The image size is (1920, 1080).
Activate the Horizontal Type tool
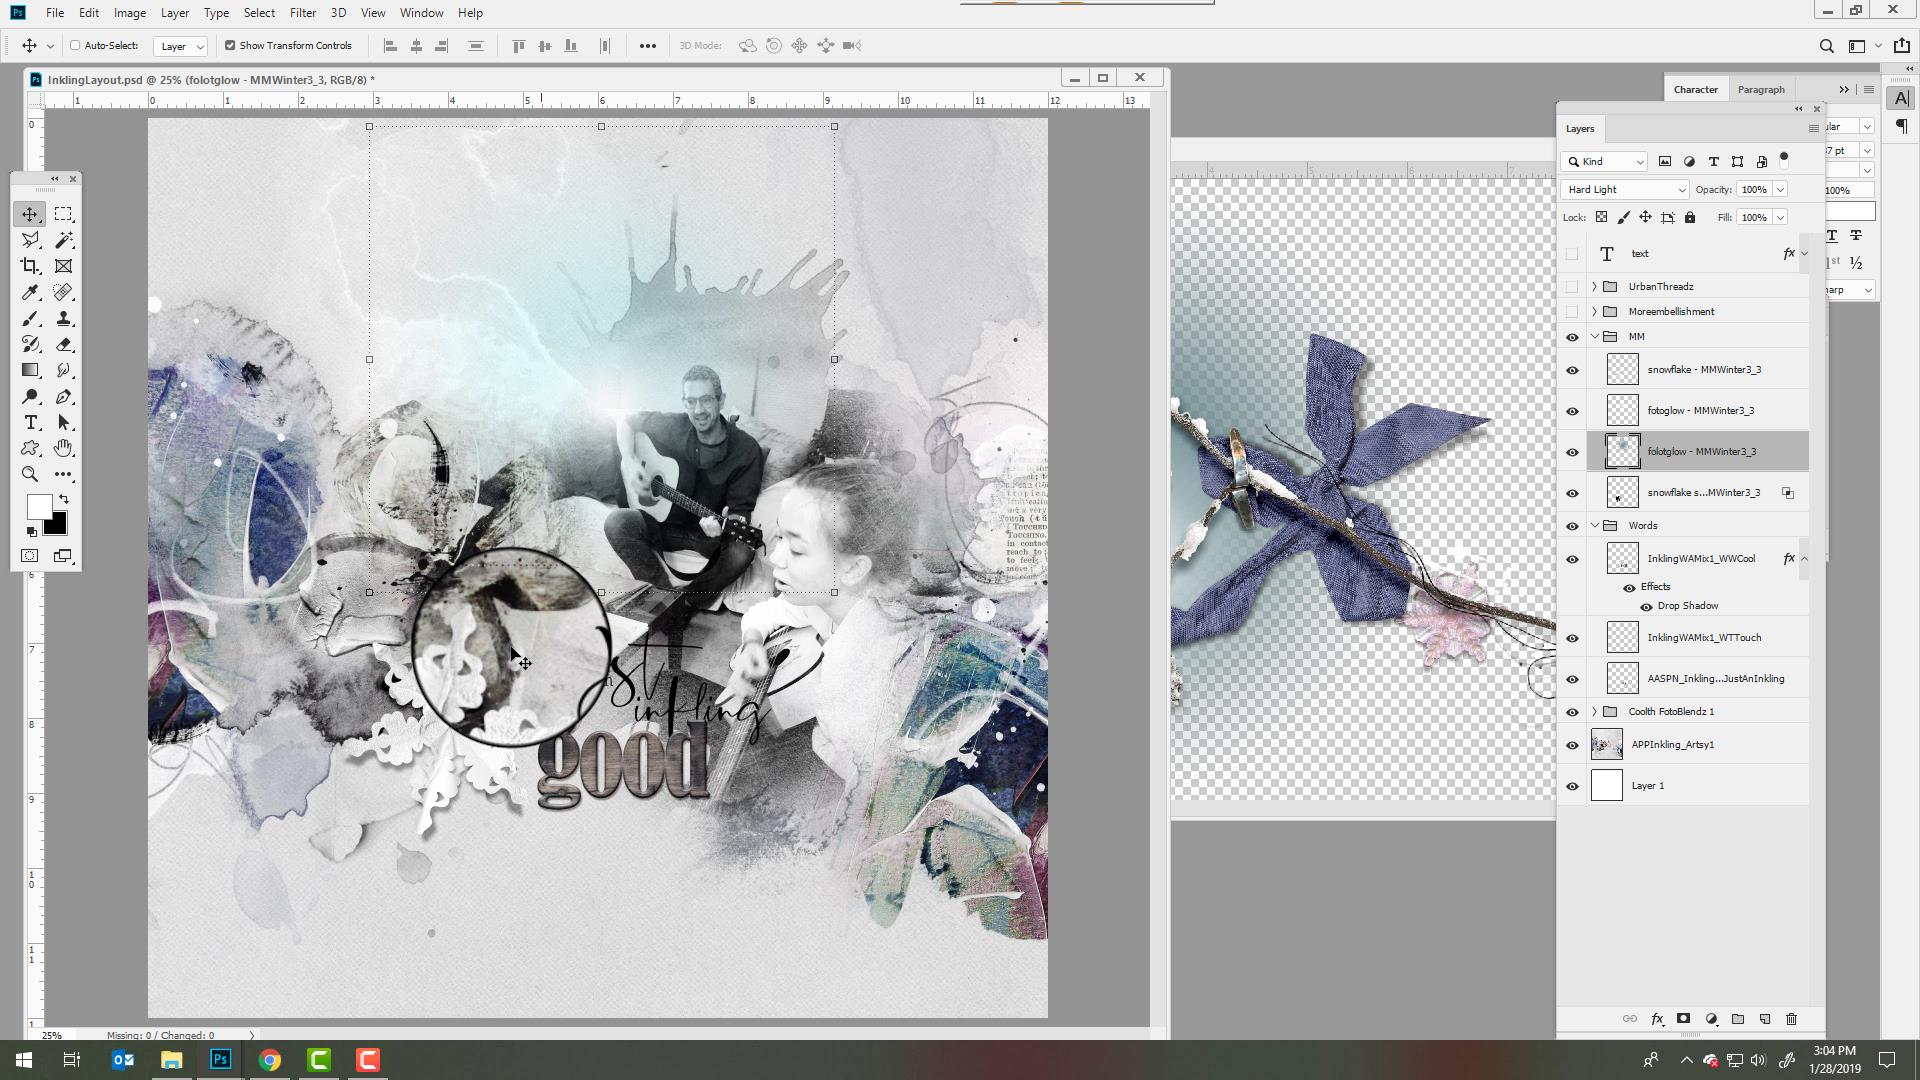click(x=29, y=422)
